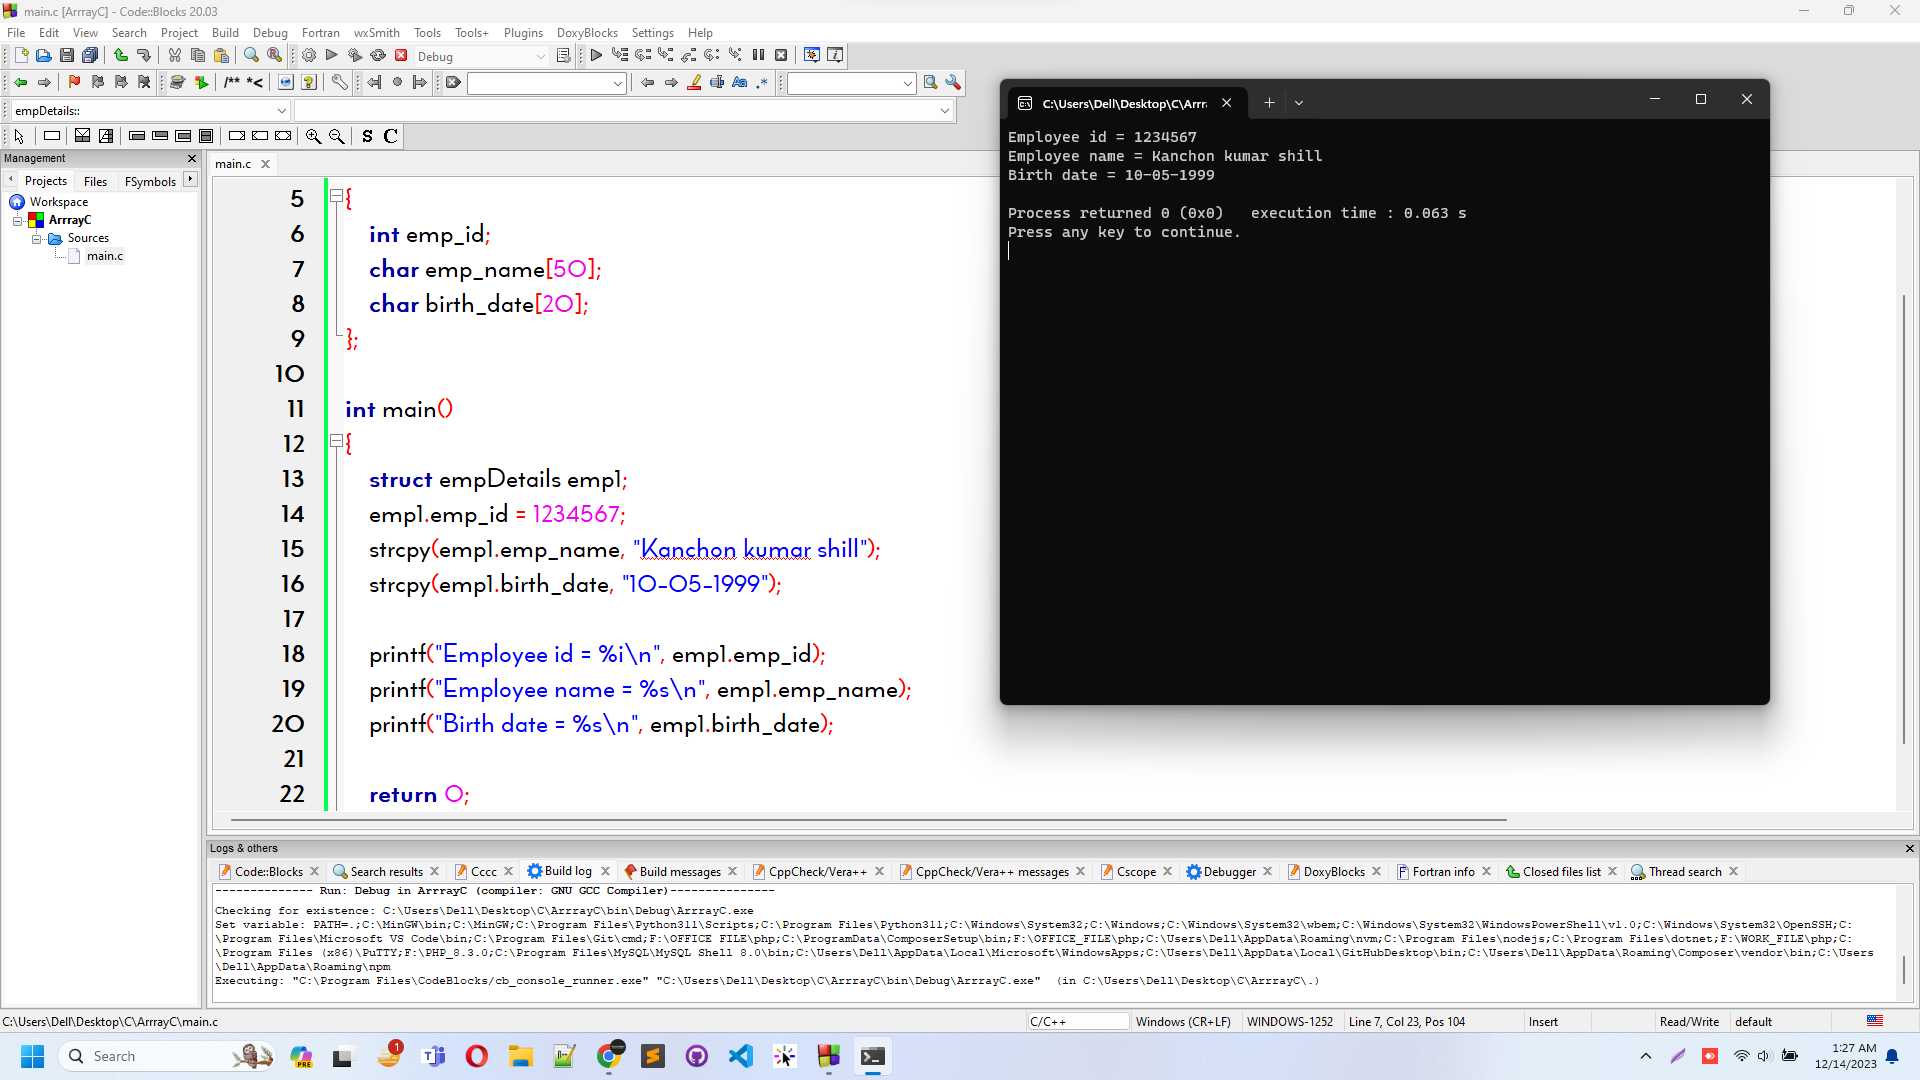Viewport: 1920px width, 1080px height.
Task: Collapse the main function fold at line 12
Action: (x=336, y=441)
